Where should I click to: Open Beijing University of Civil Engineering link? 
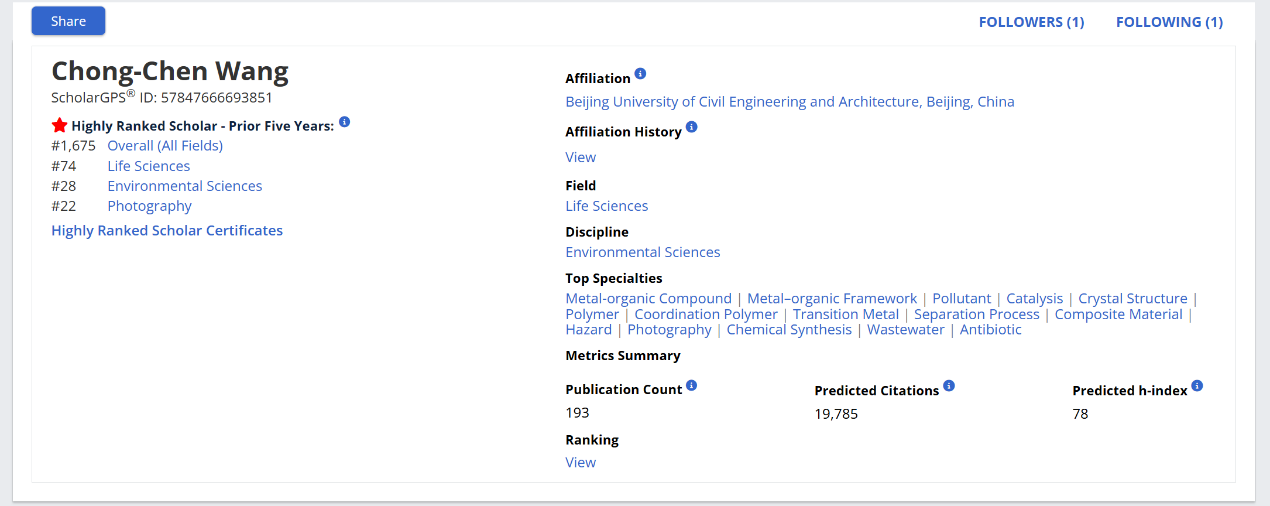point(789,101)
